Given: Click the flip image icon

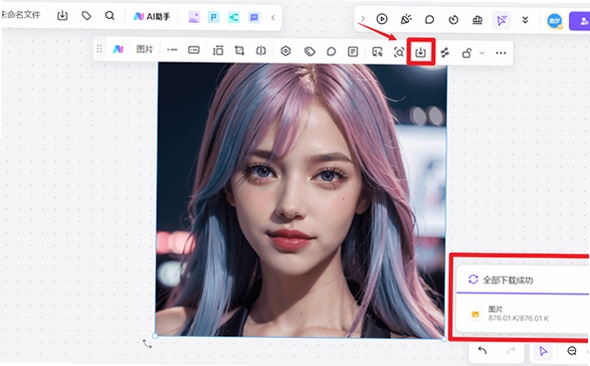Looking at the screenshot, I should (261, 50).
